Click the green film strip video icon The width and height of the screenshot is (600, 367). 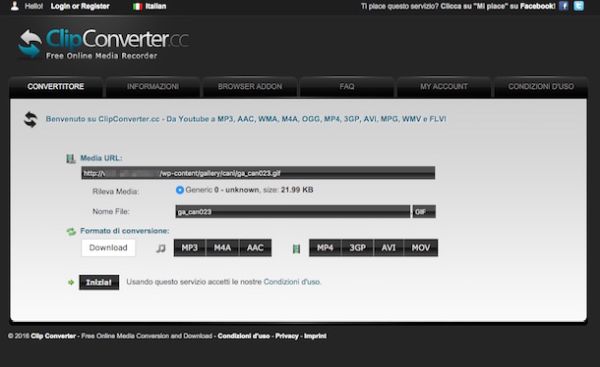coord(296,249)
